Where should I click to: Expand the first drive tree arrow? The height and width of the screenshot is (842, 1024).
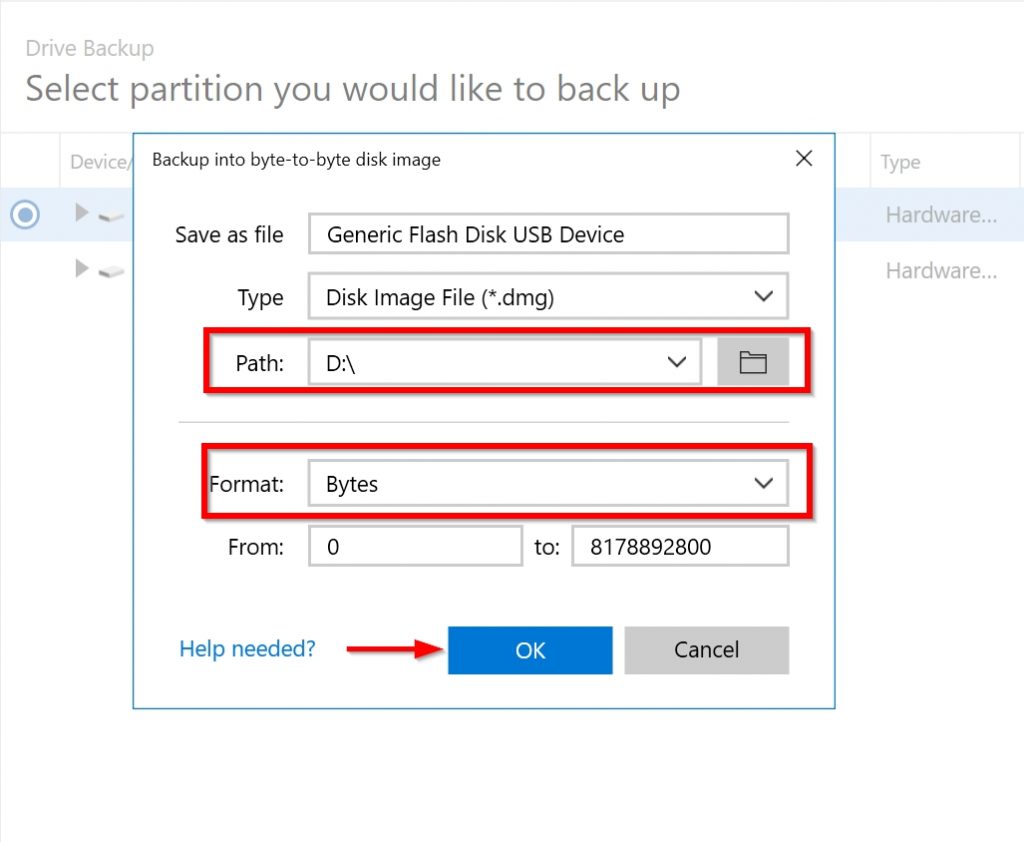coord(80,212)
